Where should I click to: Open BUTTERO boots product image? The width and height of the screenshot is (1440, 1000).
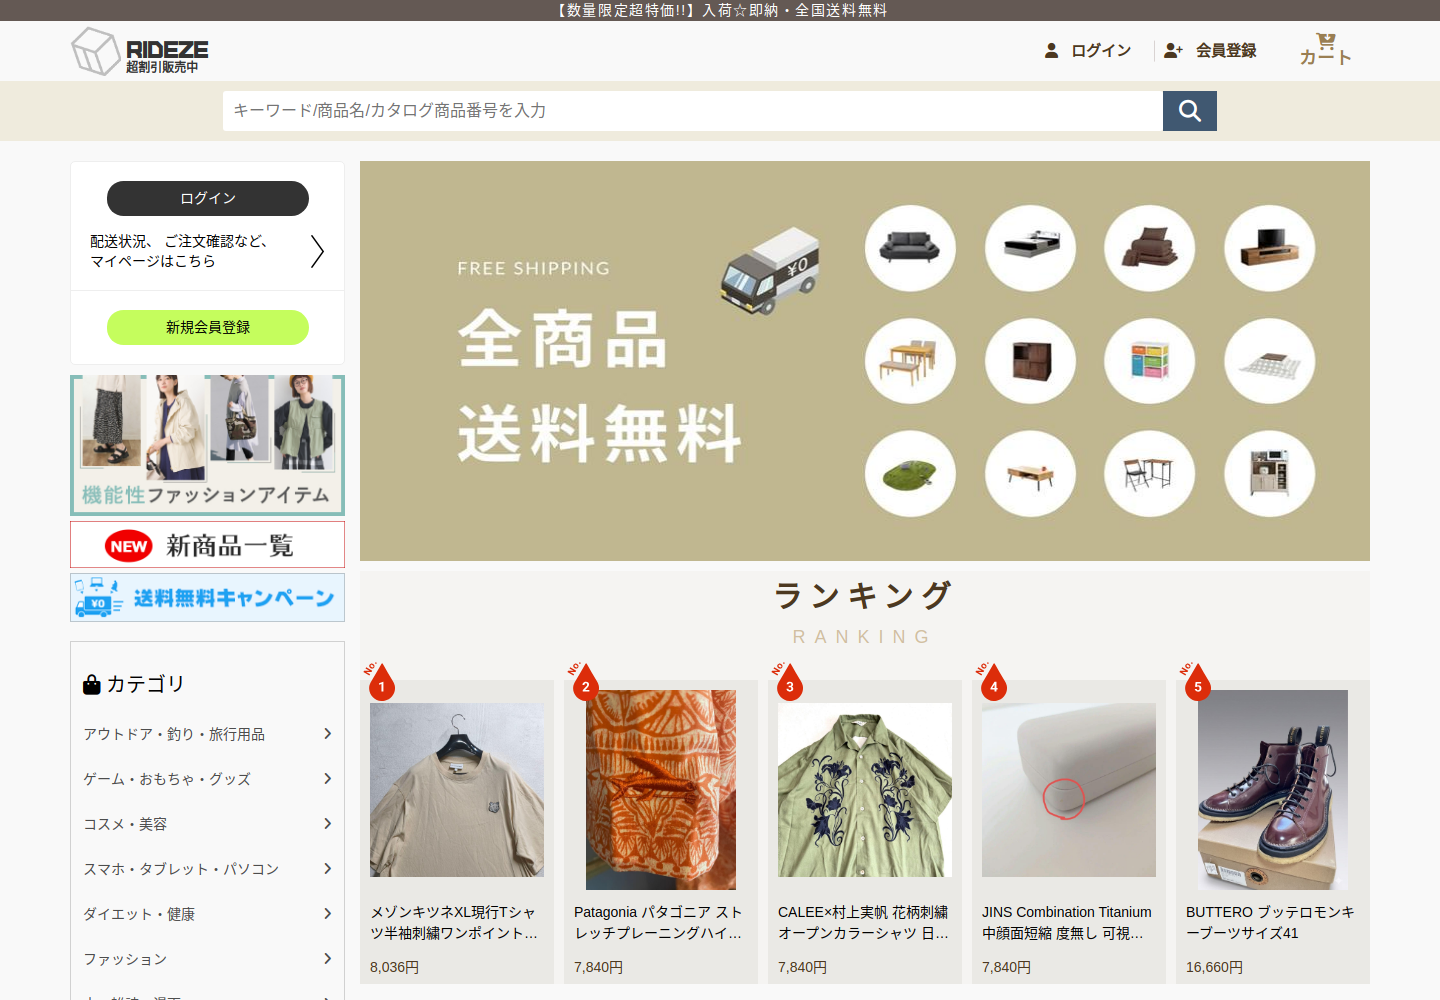pyautogui.click(x=1273, y=790)
